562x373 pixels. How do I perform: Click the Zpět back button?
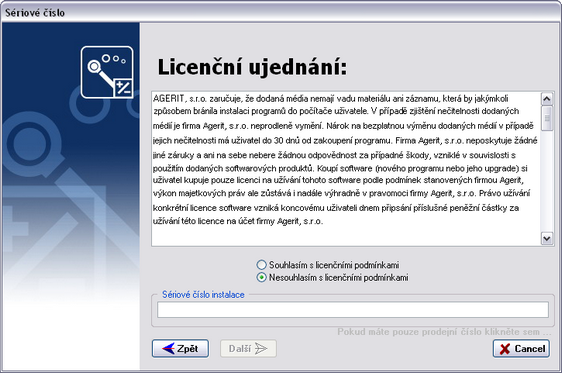tap(180, 349)
